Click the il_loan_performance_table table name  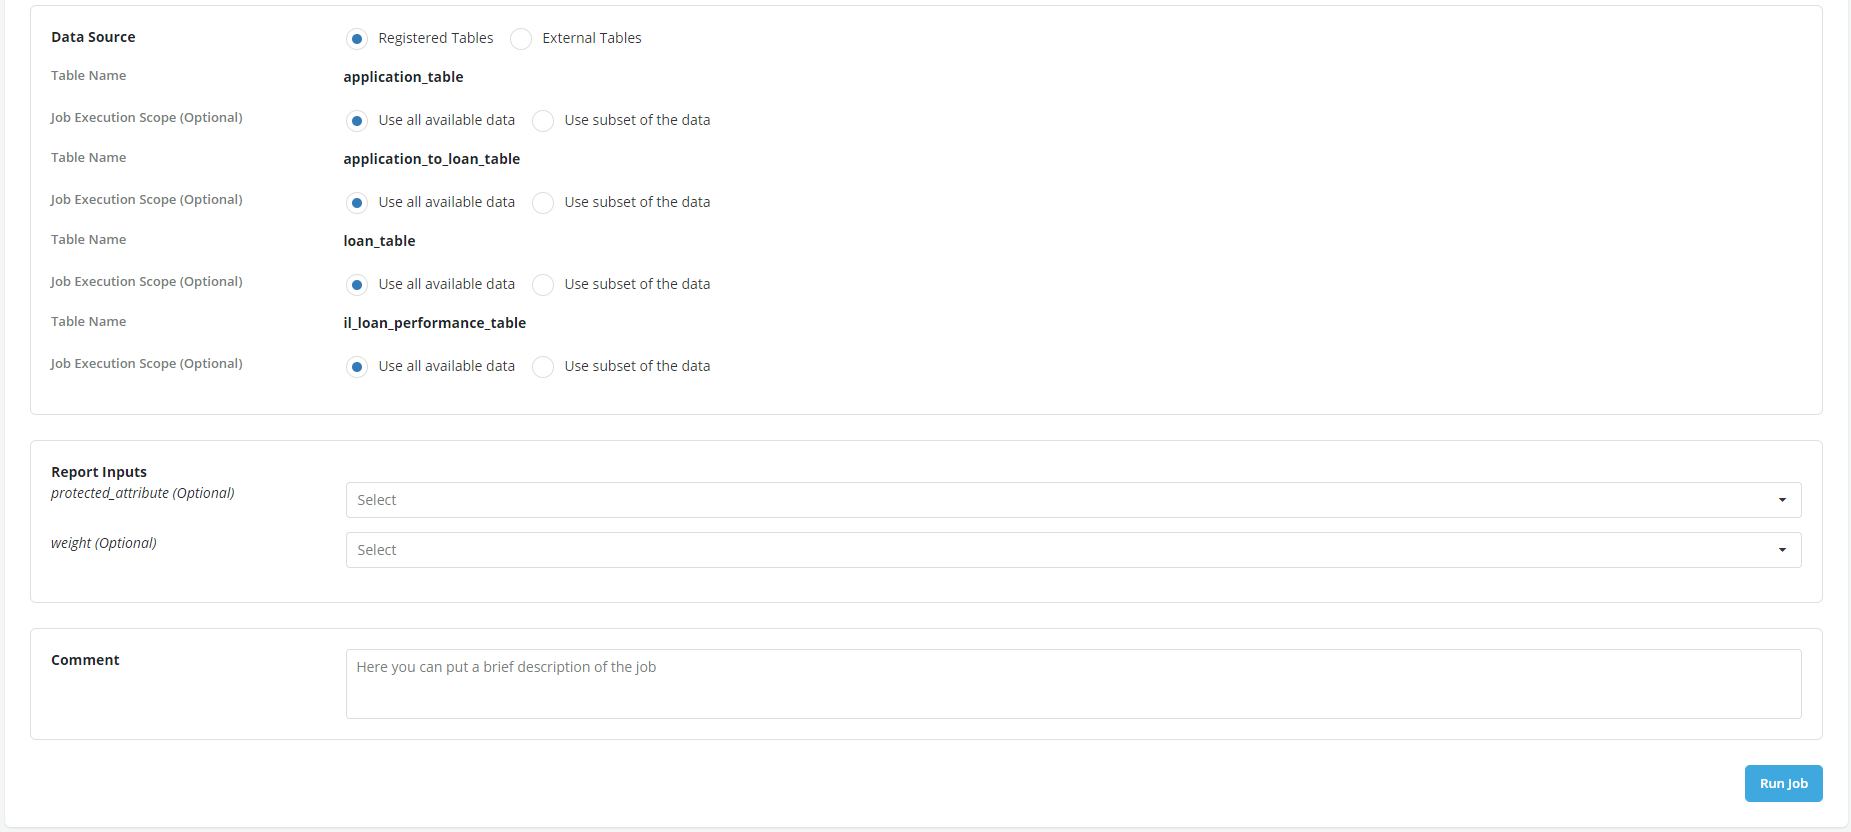click(x=434, y=323)
